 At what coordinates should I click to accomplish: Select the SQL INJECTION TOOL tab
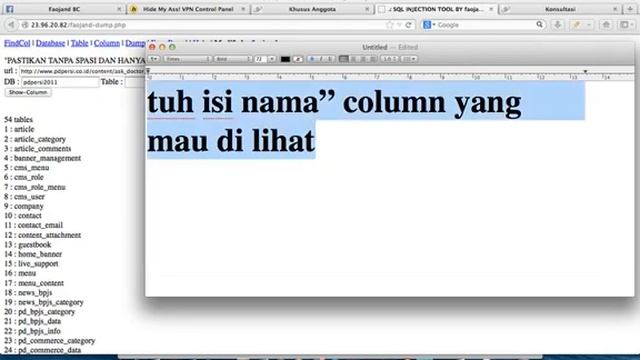click(436, 9)
